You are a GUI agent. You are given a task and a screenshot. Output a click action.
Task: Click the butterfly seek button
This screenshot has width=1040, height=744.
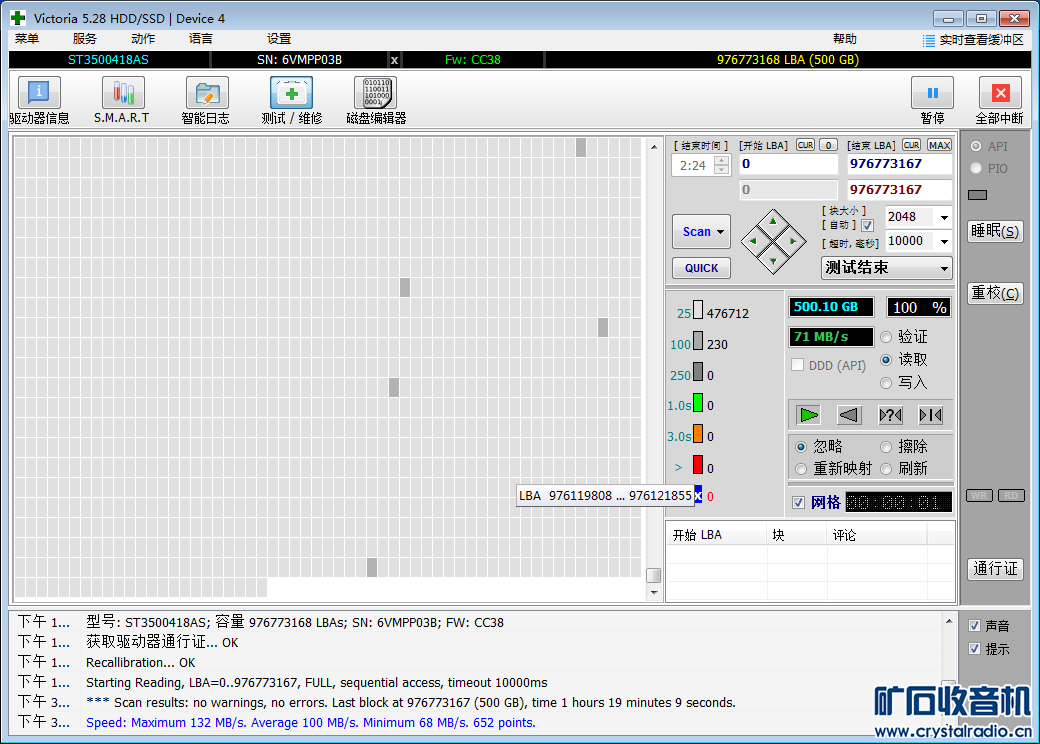coord(931,415)
